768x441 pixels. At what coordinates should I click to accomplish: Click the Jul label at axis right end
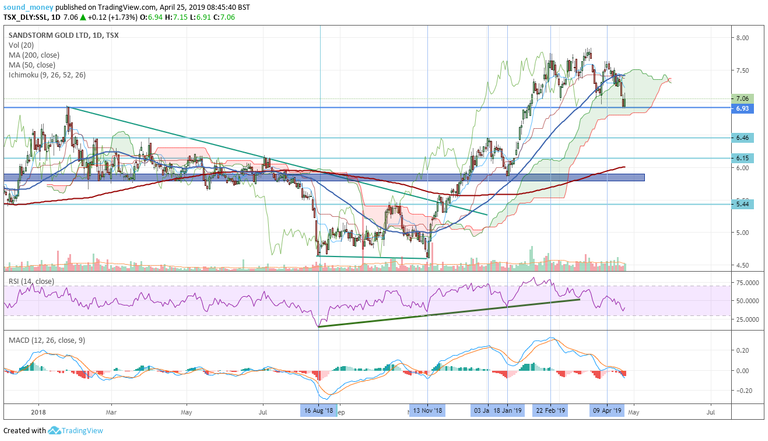pyautogui.click(x=711, y=412)
